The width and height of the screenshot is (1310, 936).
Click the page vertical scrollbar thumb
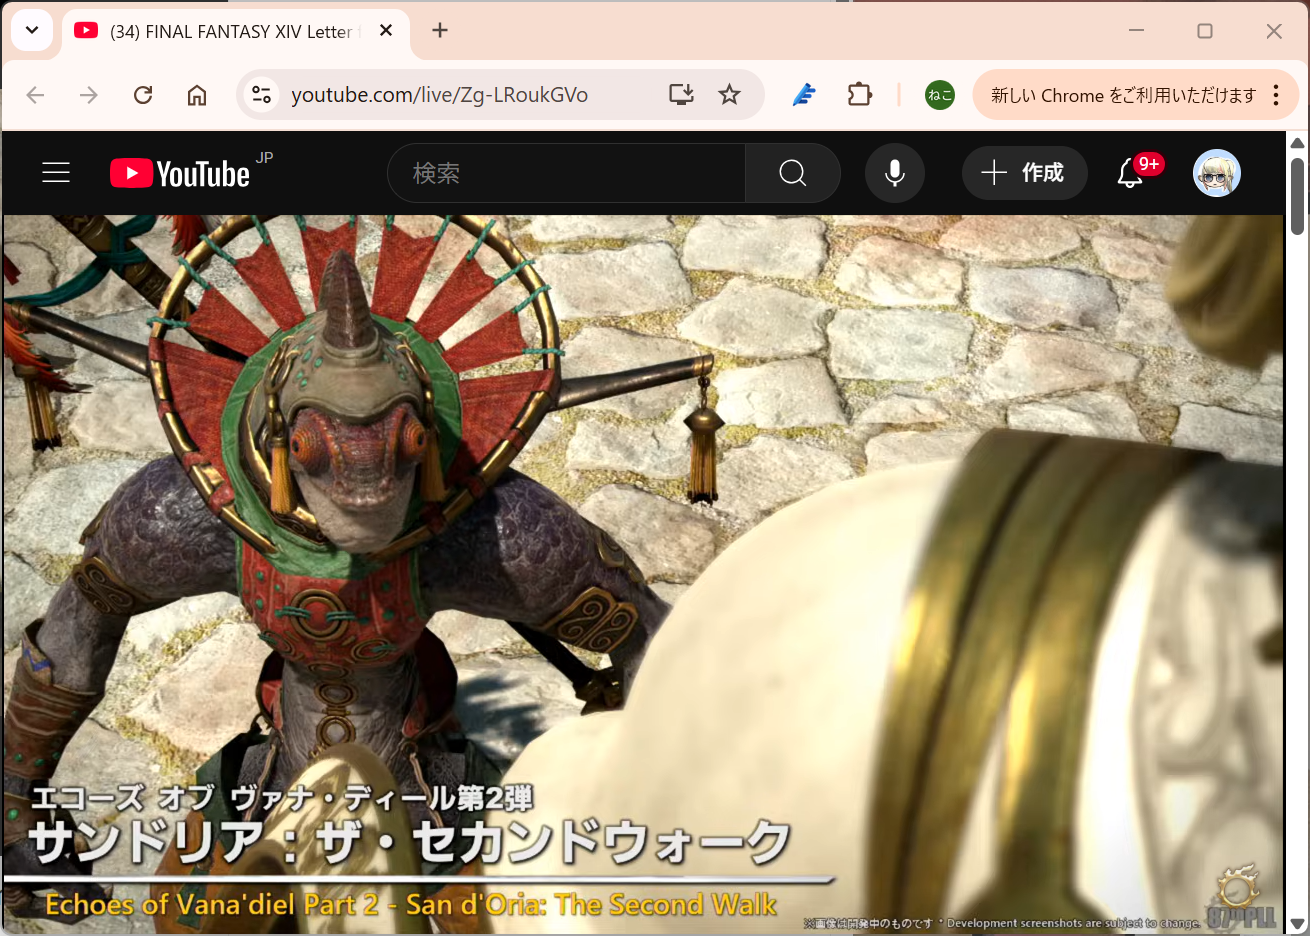tap(1297, 195)
